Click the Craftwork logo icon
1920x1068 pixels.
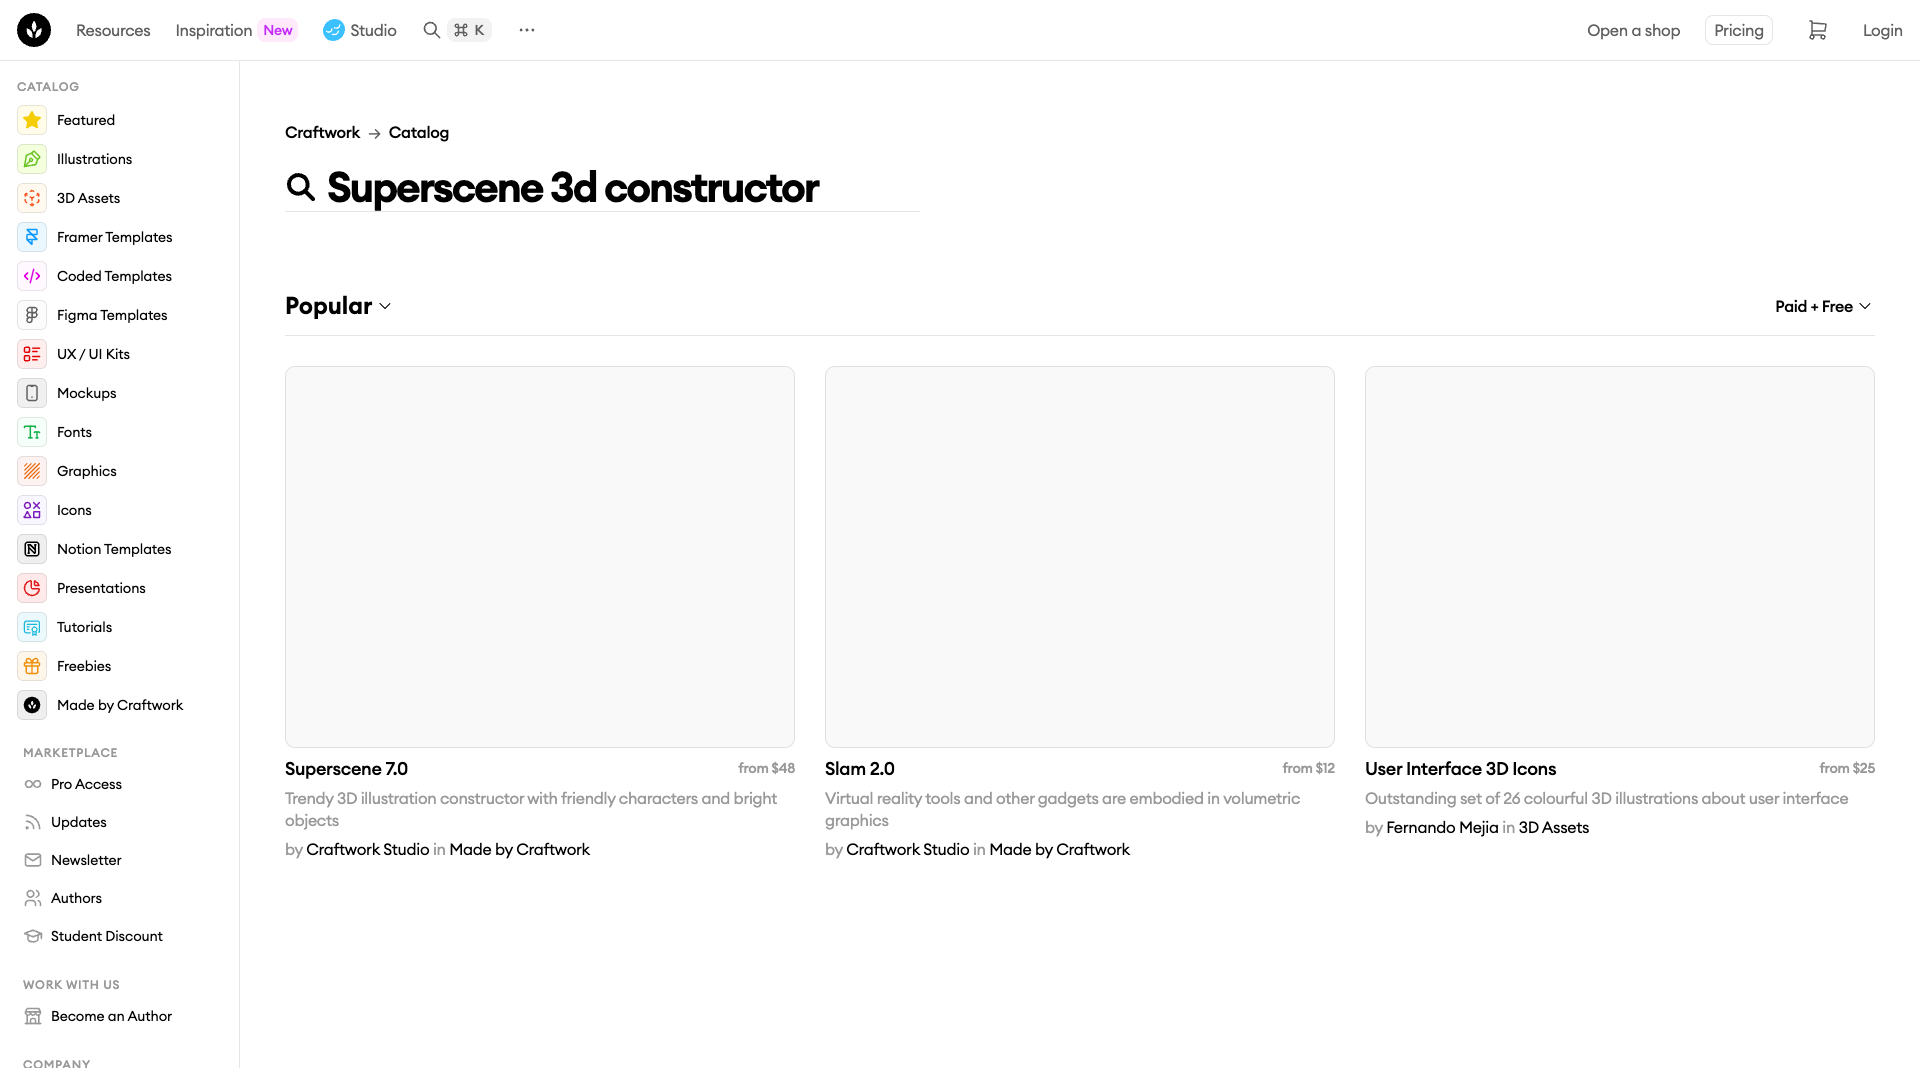34,30
